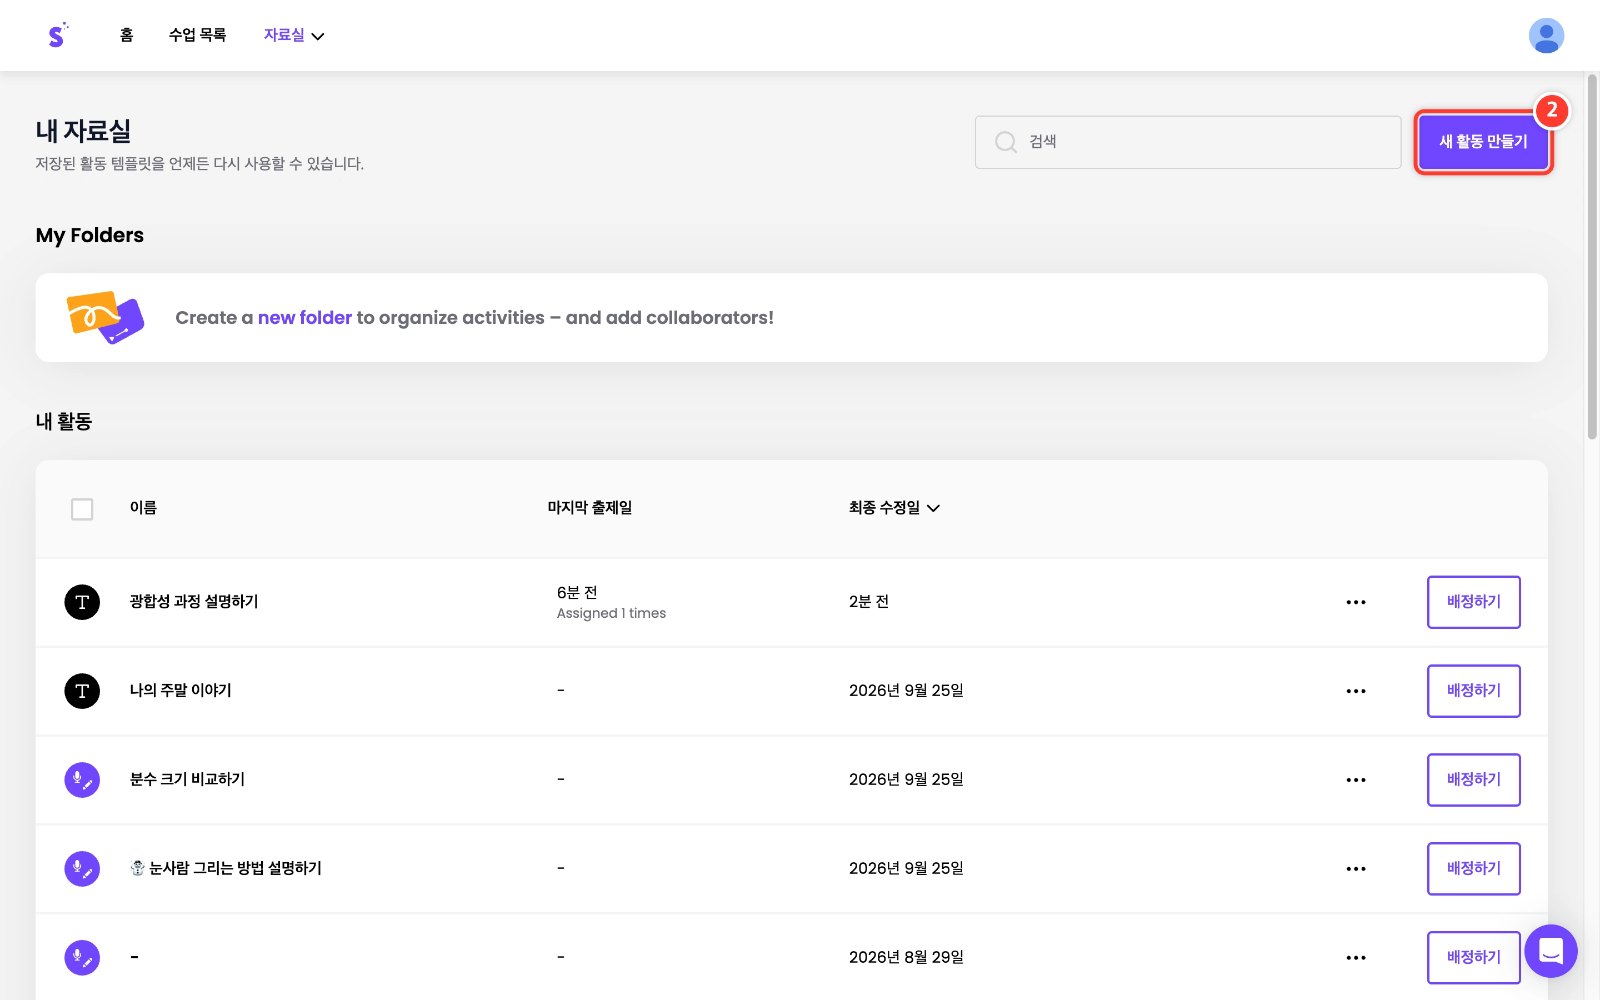Open the 수업 목록 menu item
1600x1000 pixels.
[197, 35]
